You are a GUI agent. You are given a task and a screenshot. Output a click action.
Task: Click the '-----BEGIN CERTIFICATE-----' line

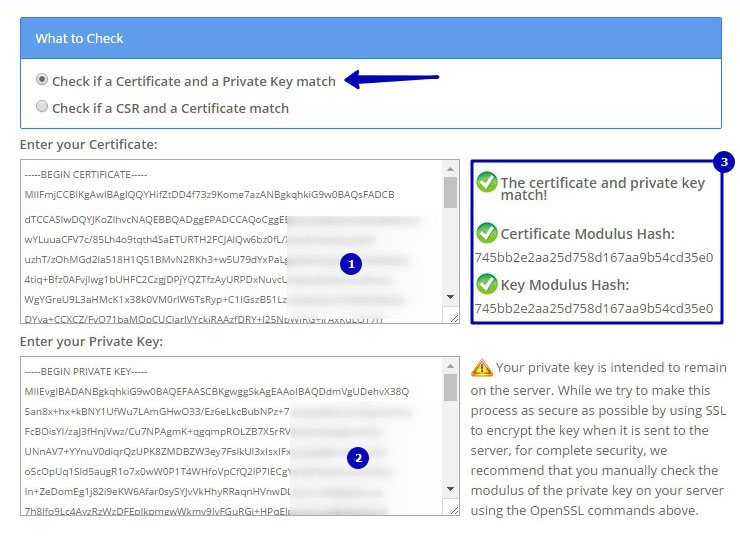point(86,175)
